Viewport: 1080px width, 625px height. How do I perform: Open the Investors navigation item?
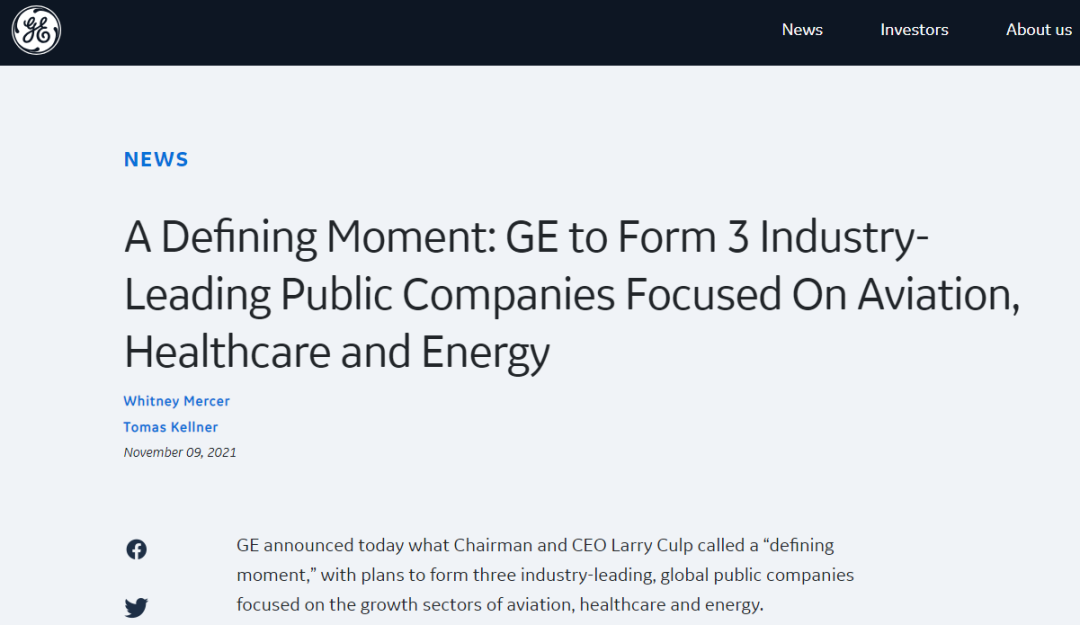point(914,30)
